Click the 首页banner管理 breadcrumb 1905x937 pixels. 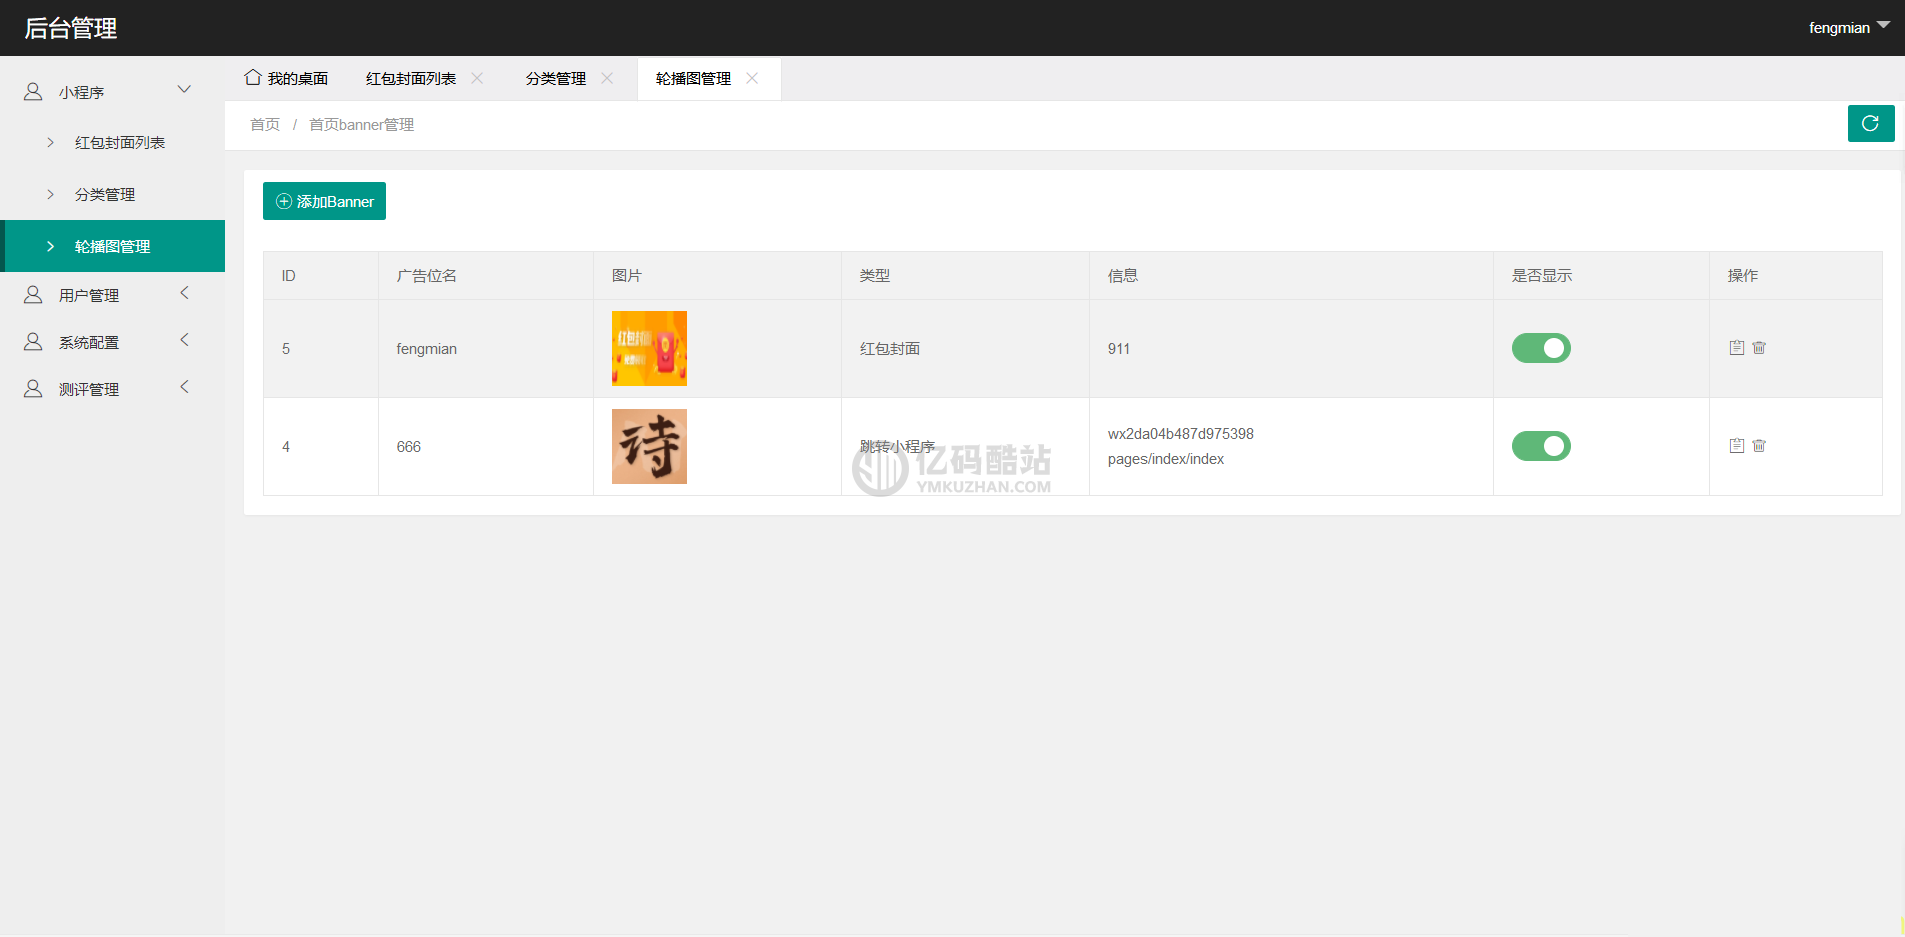click(x=361, y=124)
